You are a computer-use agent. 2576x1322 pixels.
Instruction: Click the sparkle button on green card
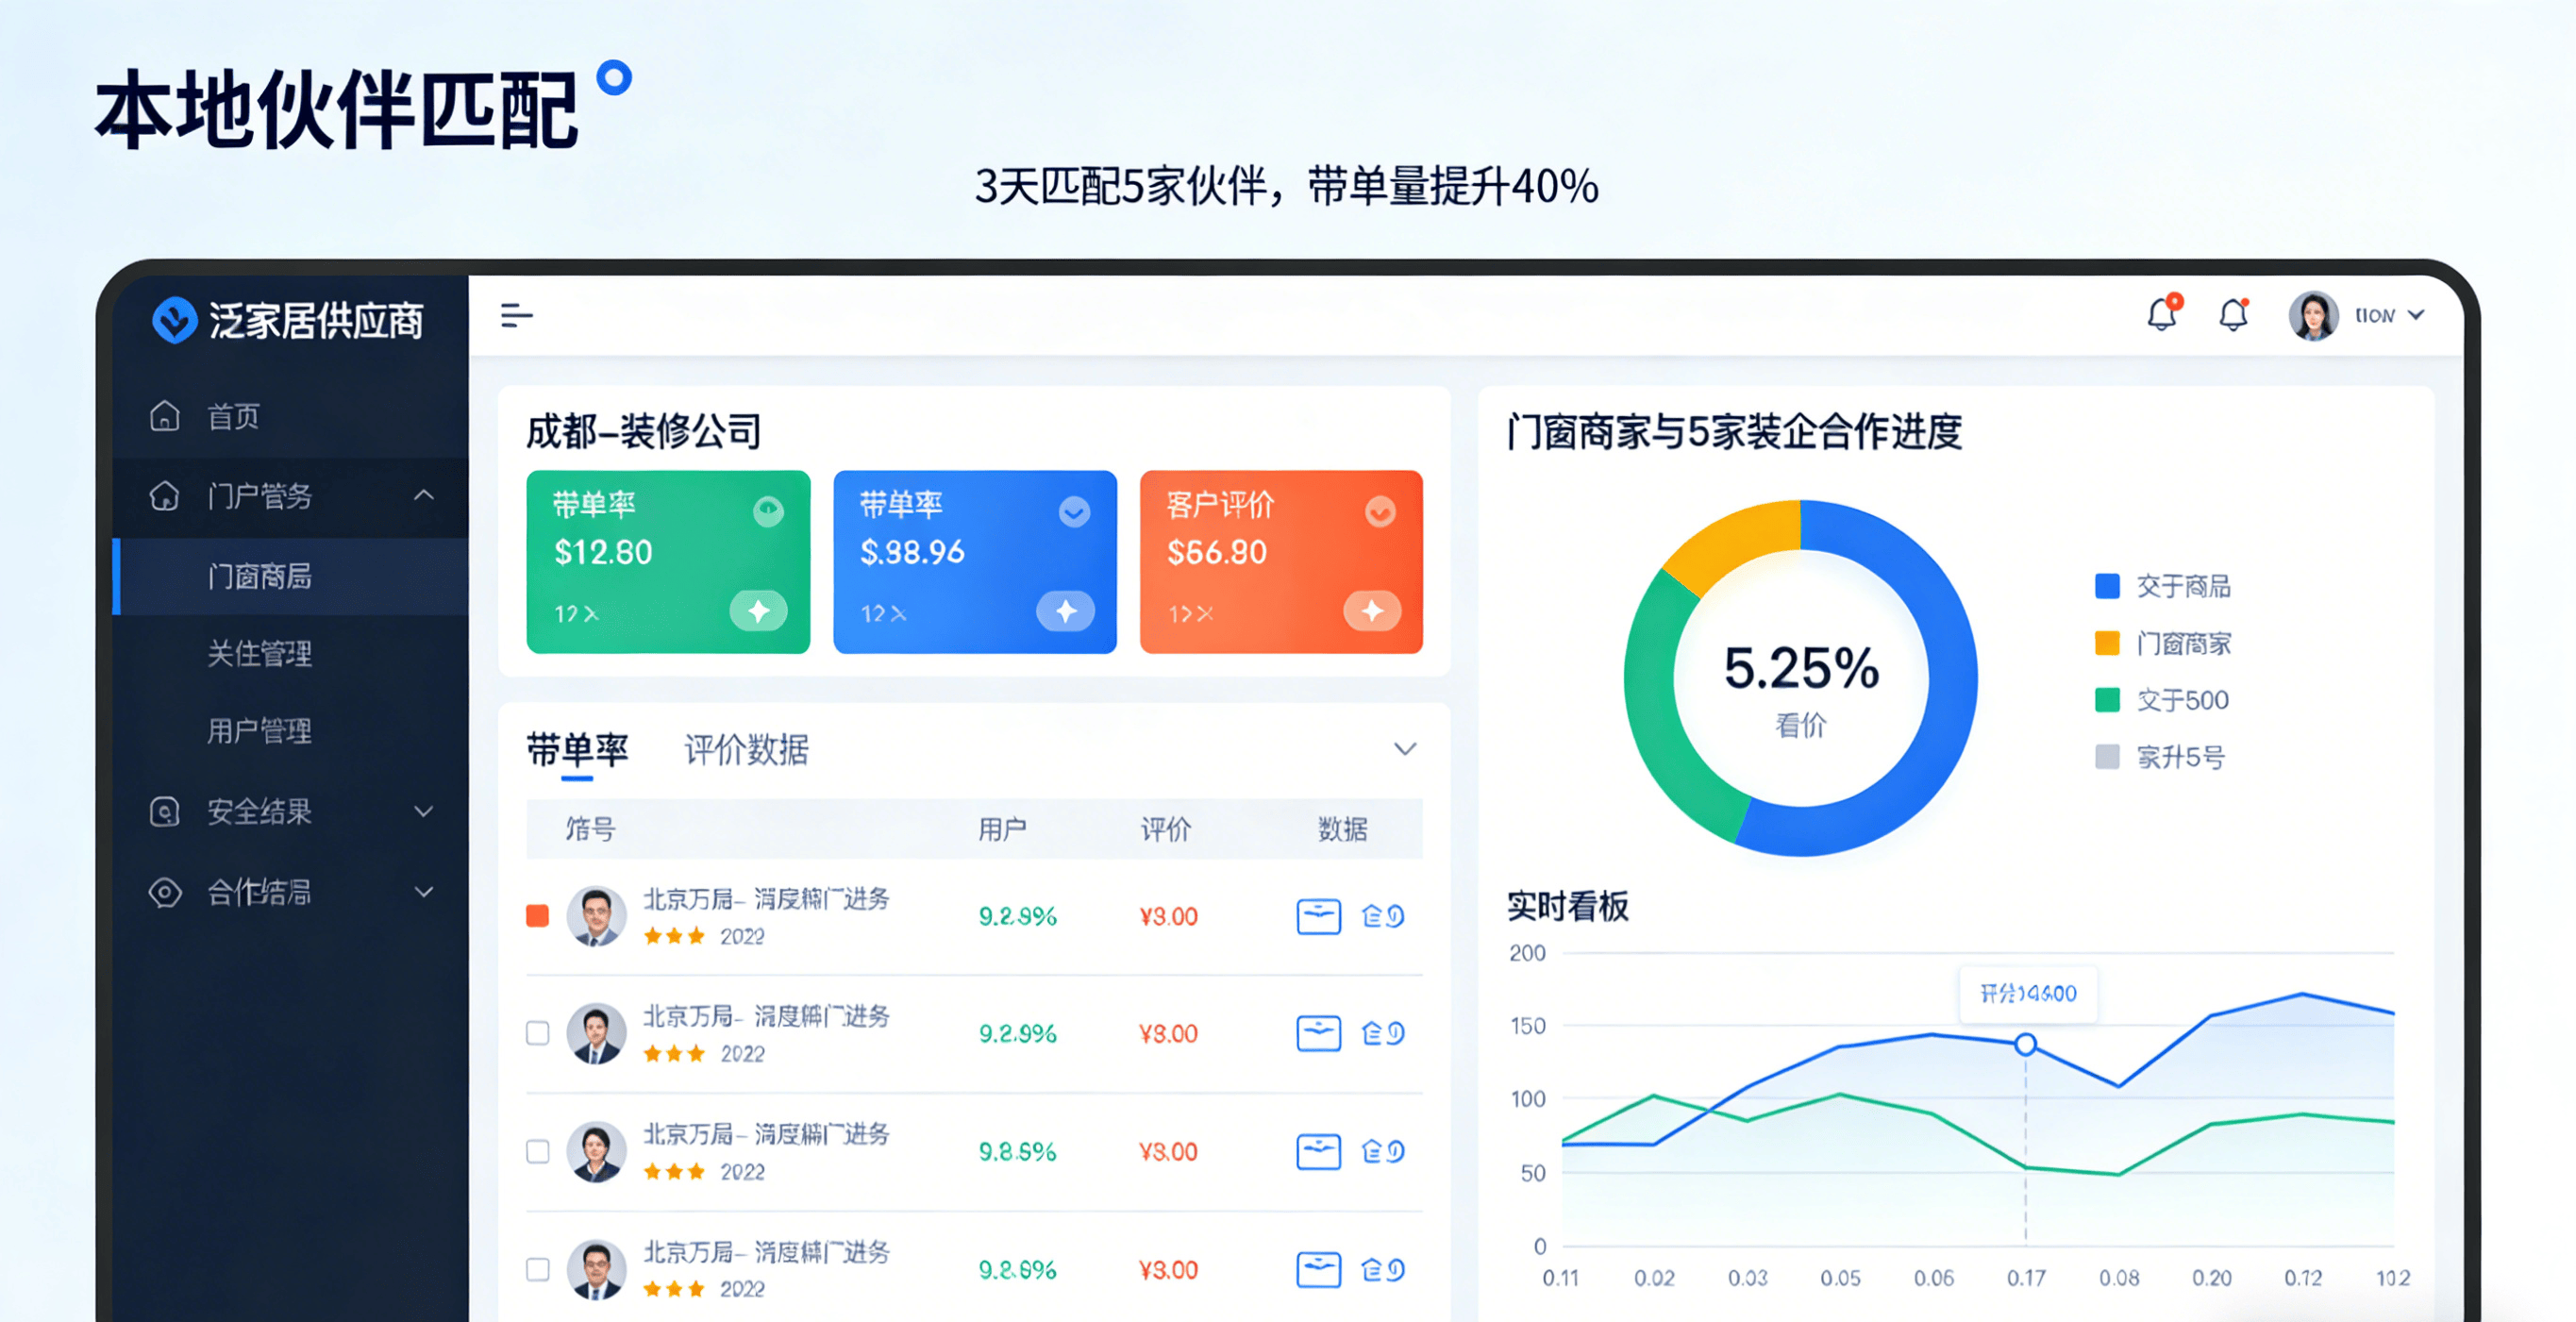click(758, 611)
